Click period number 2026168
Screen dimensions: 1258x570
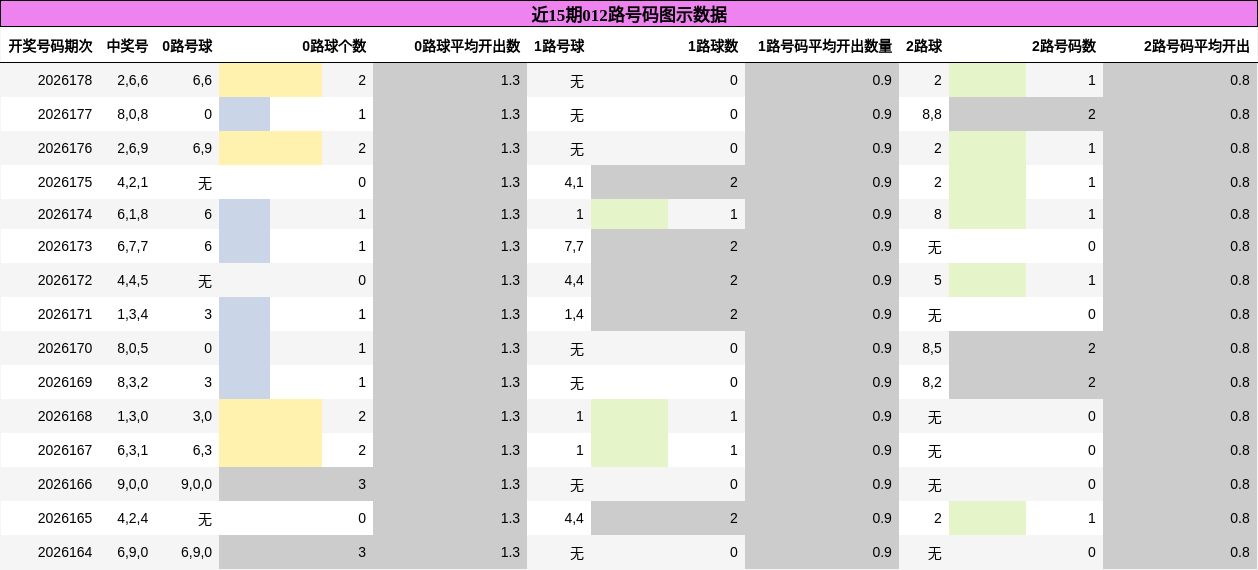click(x=65, y=416)
